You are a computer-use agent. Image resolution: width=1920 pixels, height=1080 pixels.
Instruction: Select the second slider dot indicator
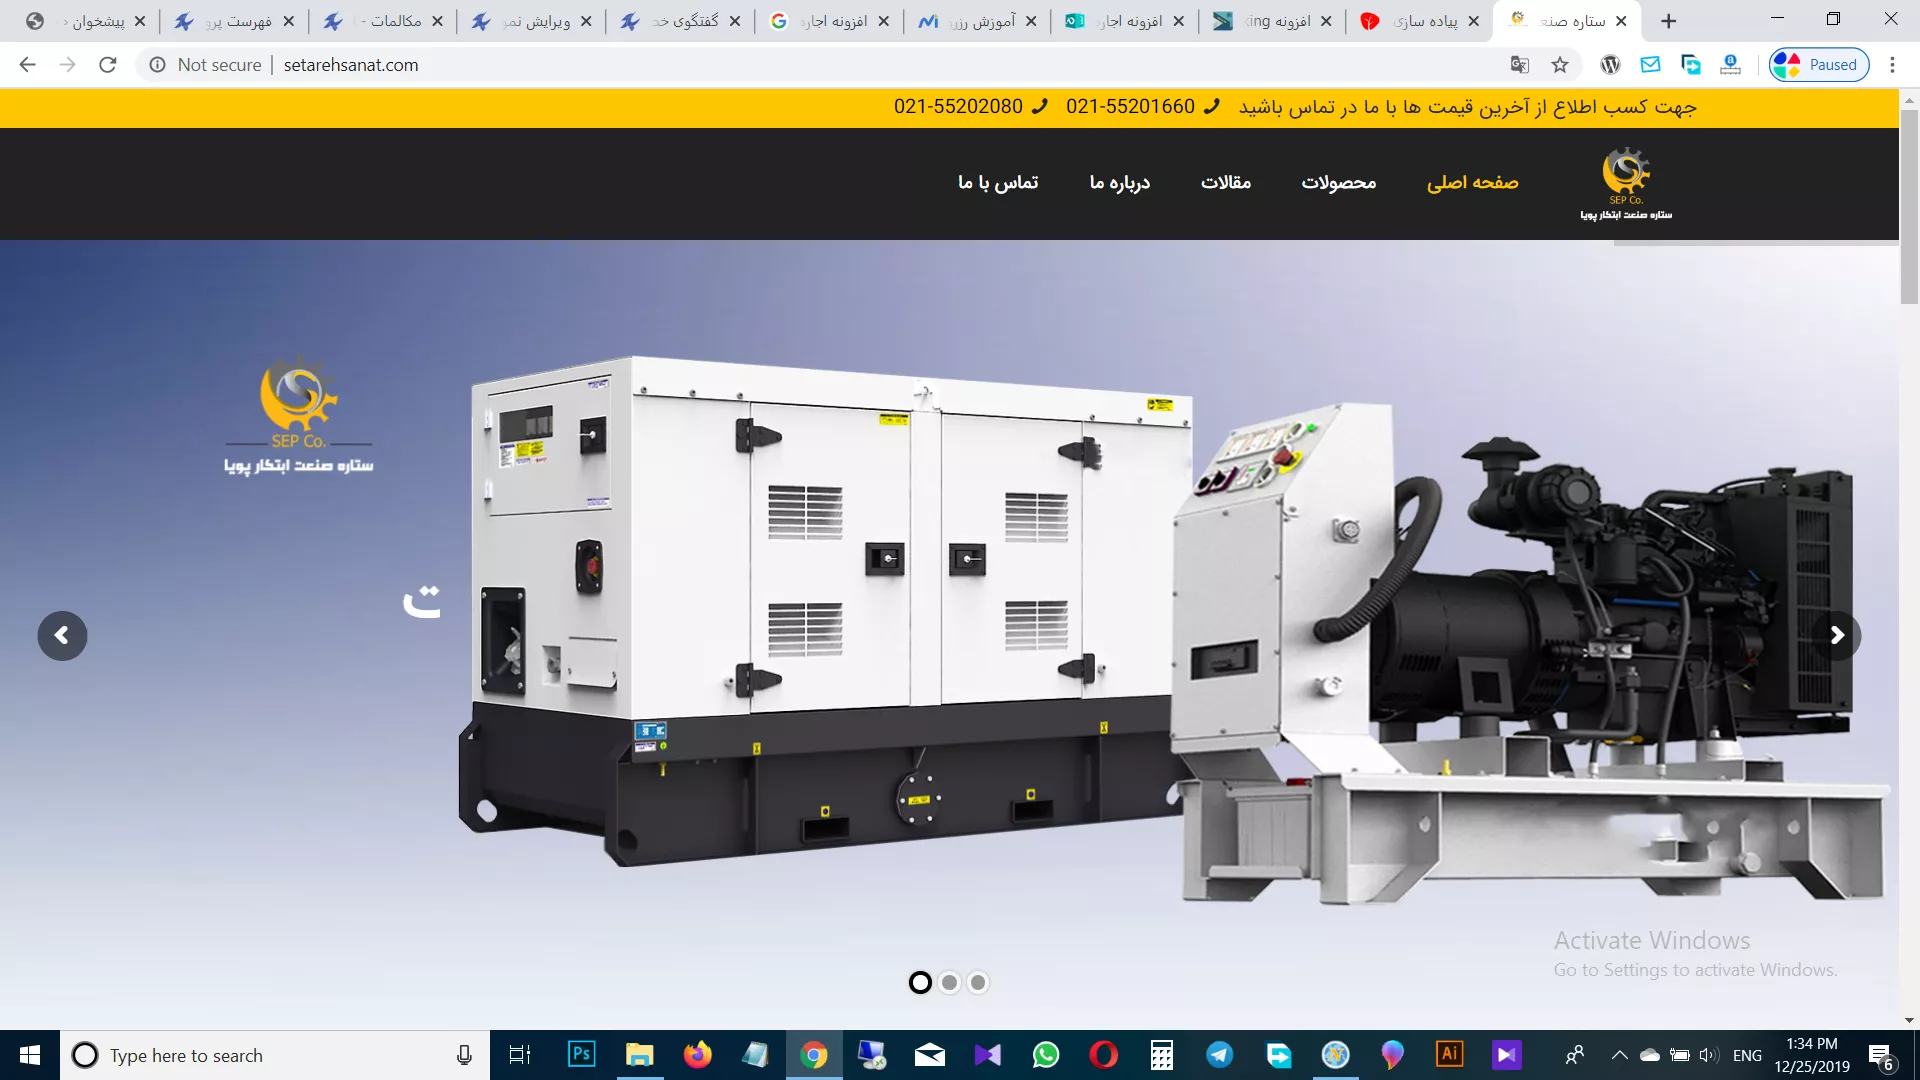pyautogui.click(x=950, y=983)
